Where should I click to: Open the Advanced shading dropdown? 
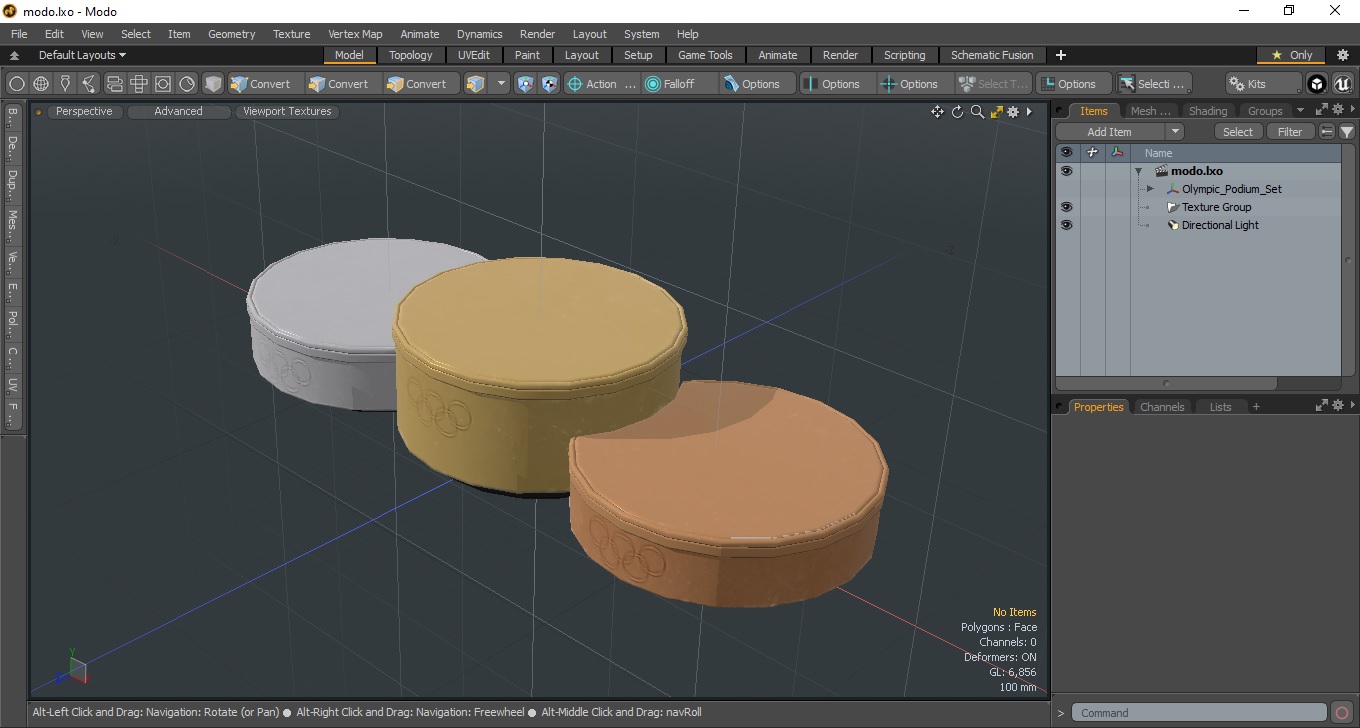pos(178,112)
